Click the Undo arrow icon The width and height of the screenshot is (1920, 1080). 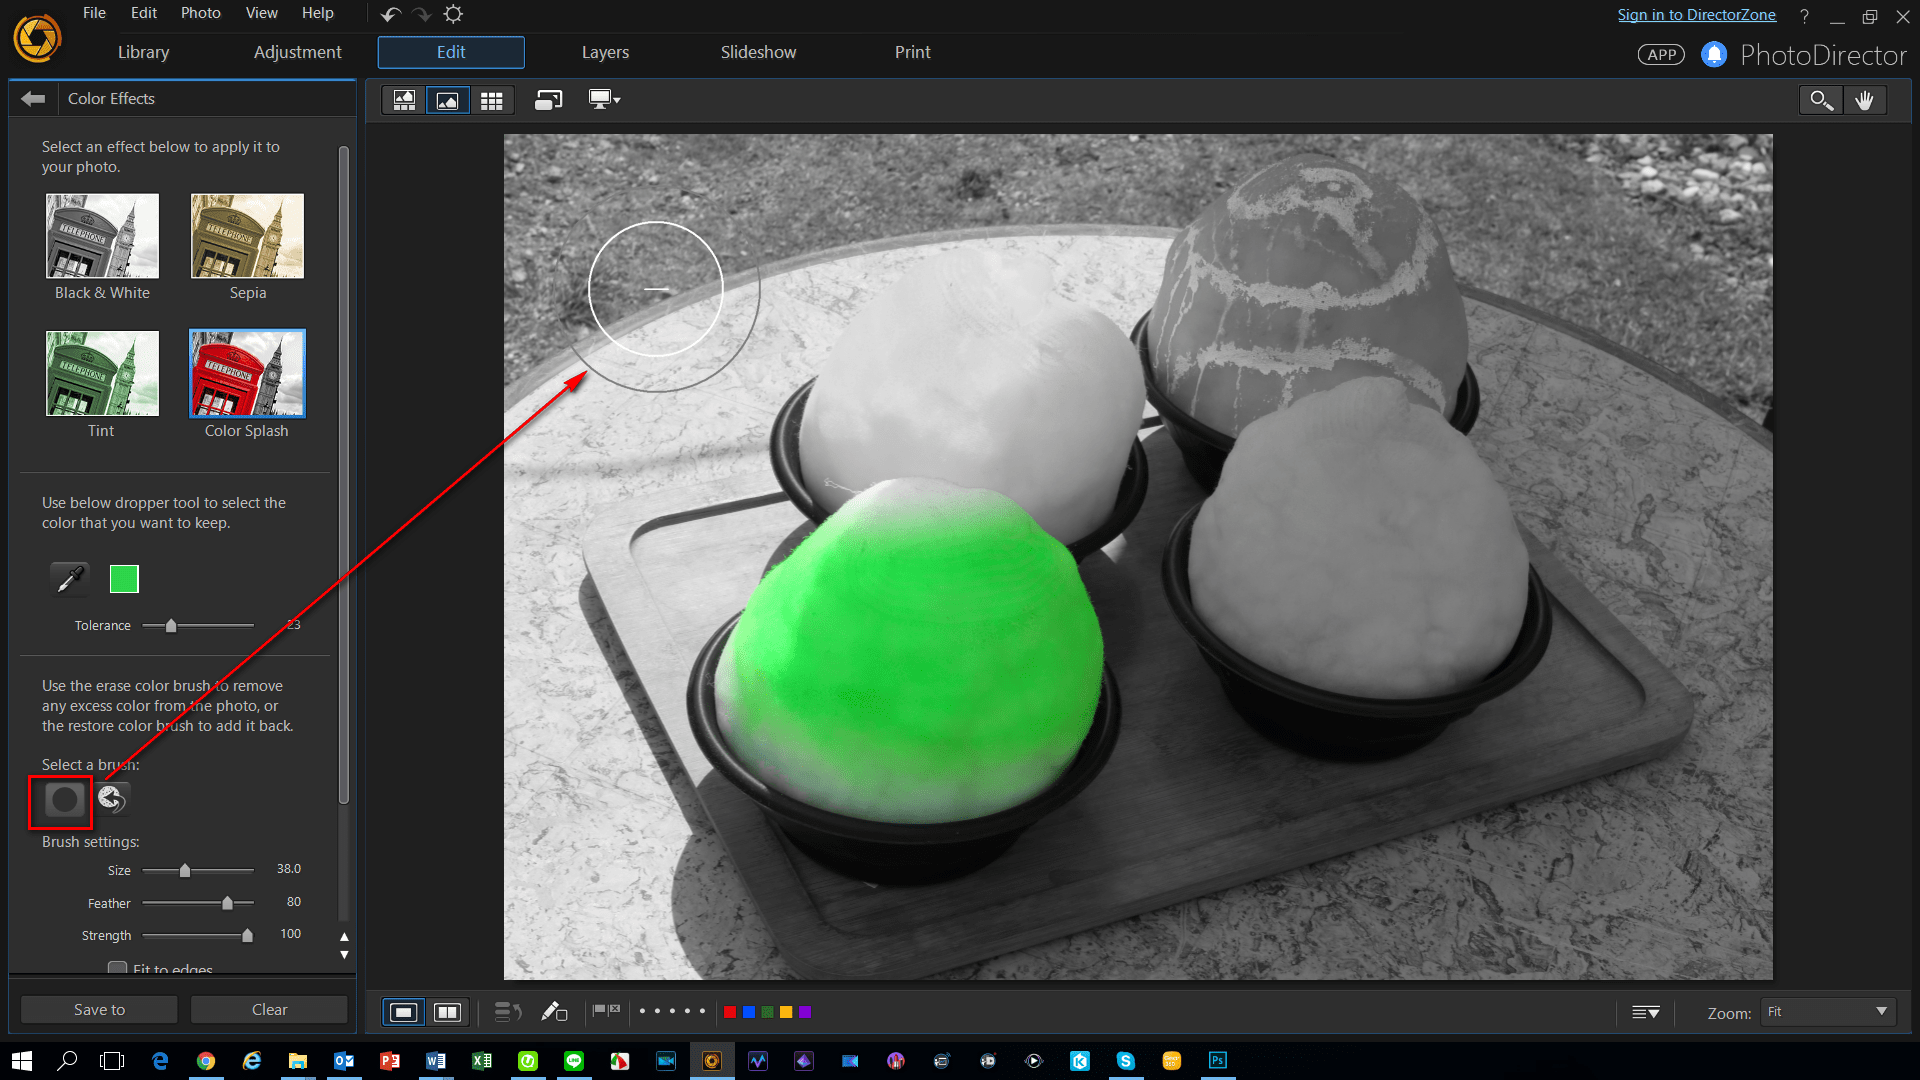coord(391,14)
